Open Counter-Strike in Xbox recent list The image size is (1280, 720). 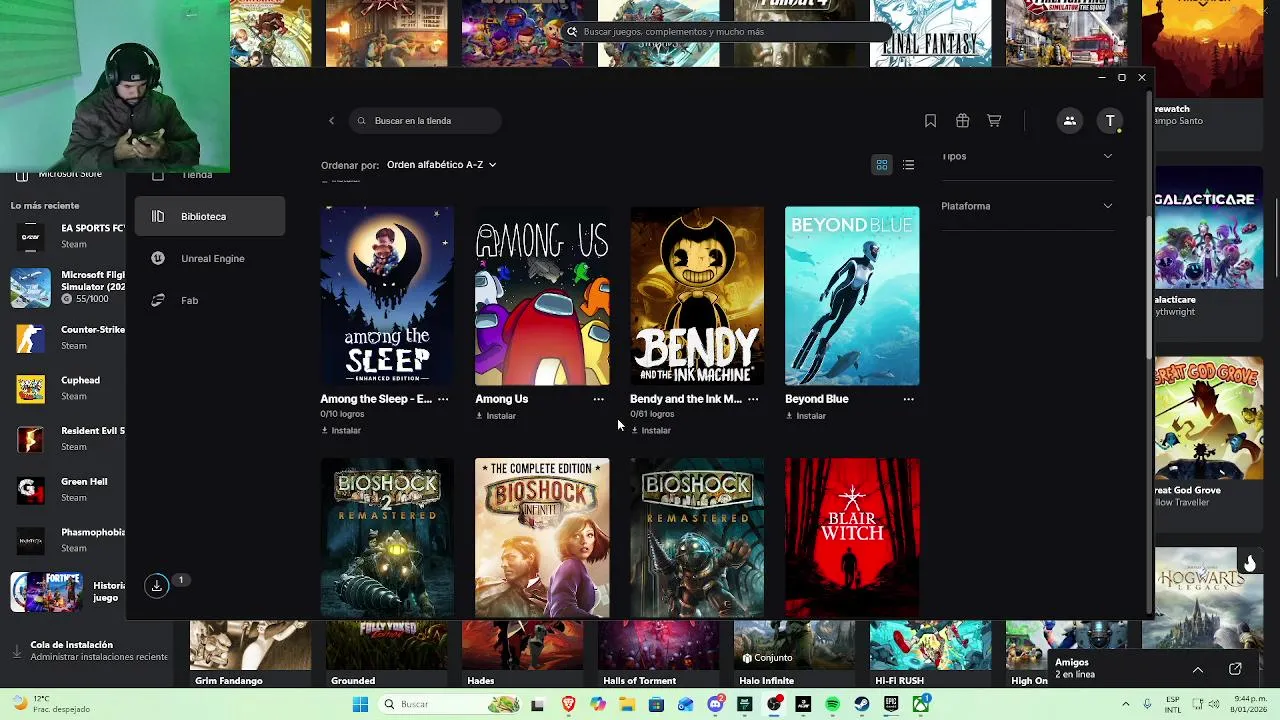tap(67, 338)
